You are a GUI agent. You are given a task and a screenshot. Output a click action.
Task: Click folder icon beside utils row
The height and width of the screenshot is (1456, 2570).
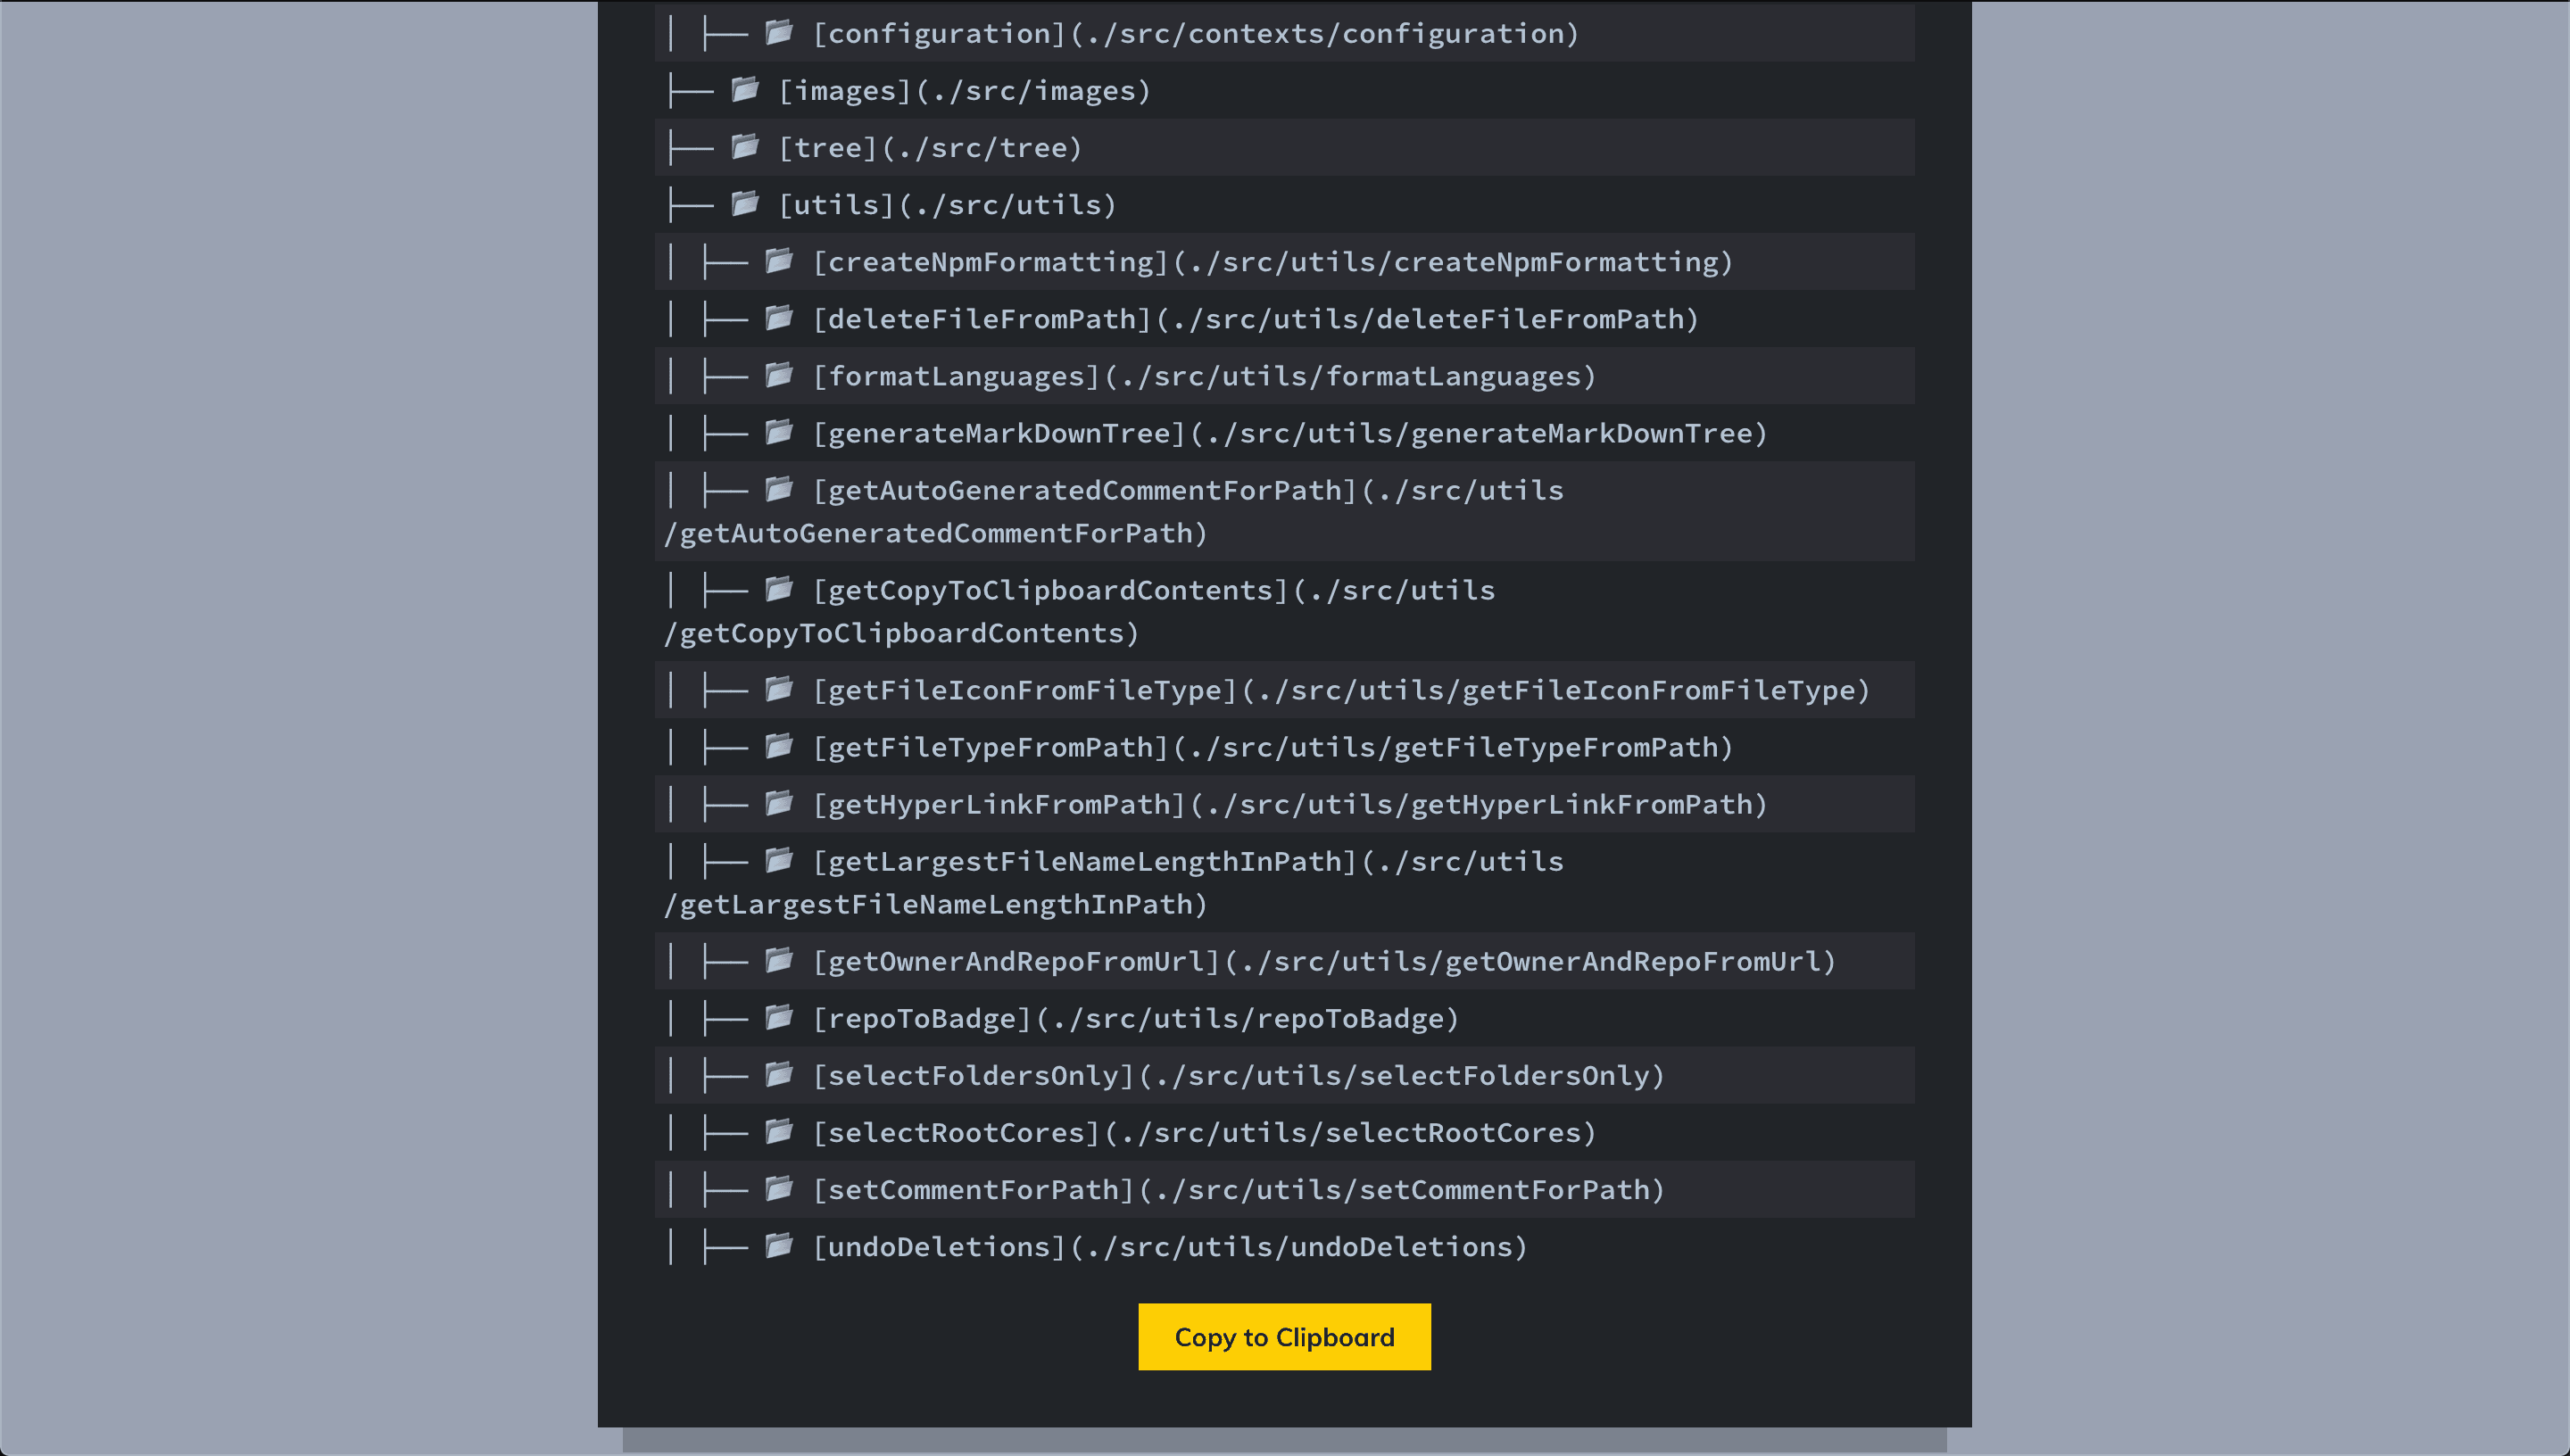click(745, 204)
